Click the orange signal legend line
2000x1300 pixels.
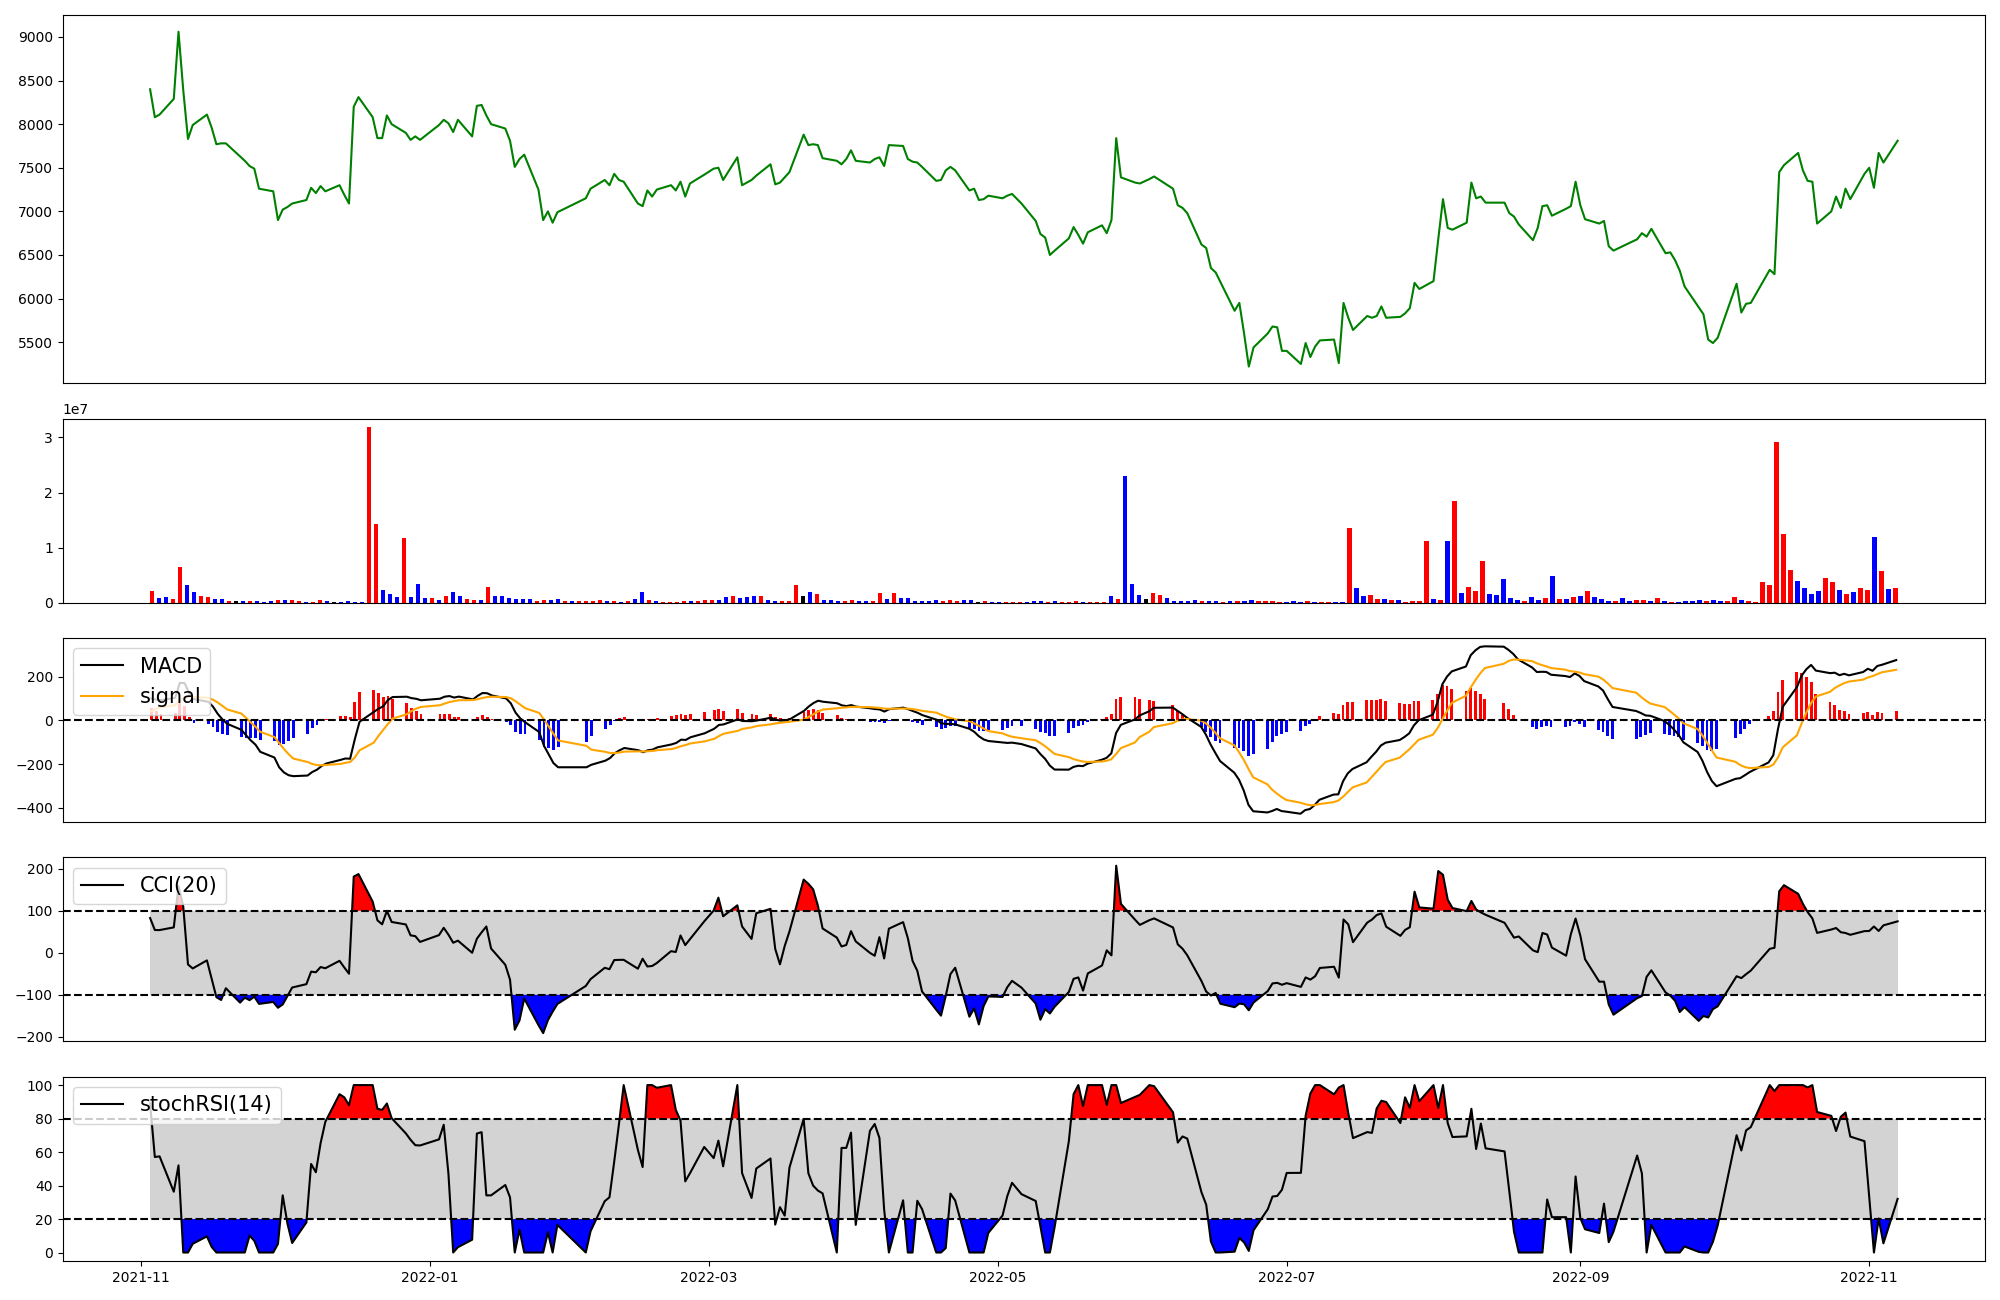(102, 696)
